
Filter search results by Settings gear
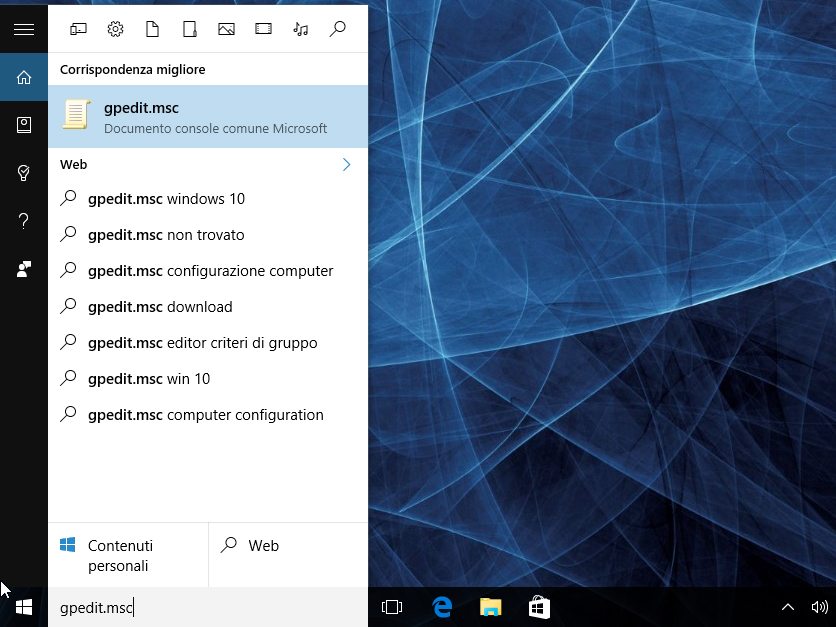[x=115, y=29]
